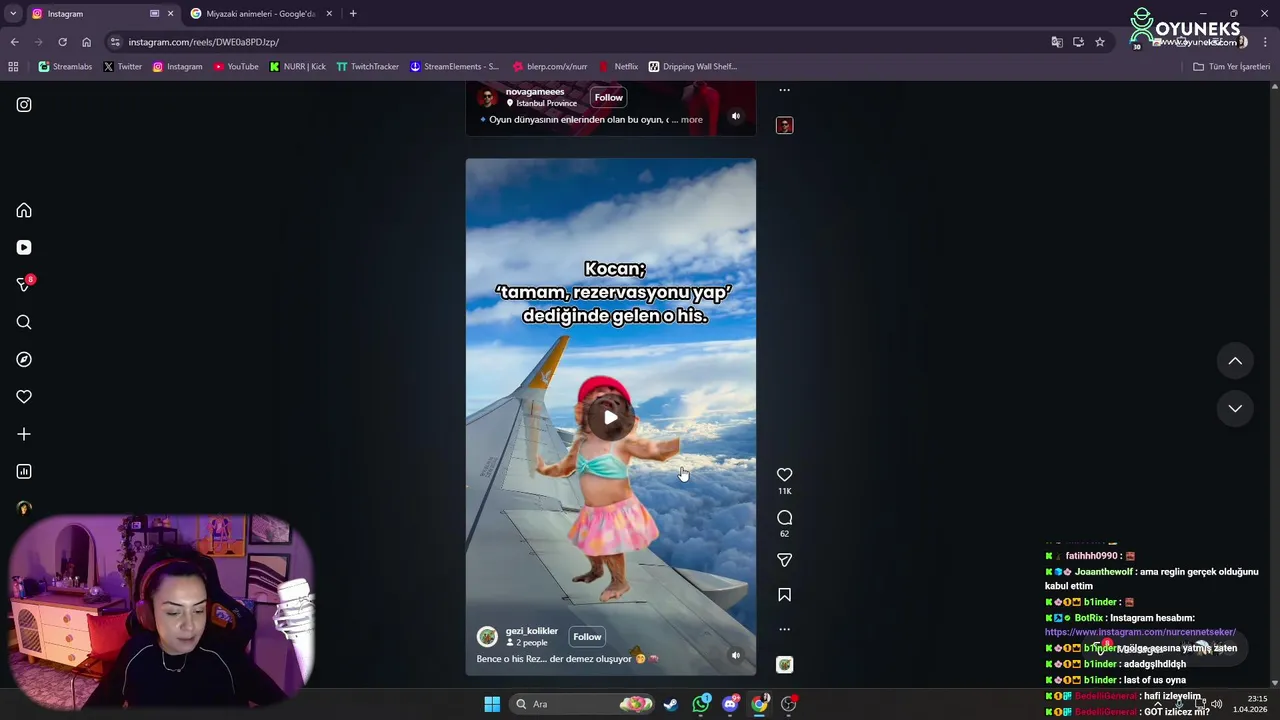Open the browser home page
The width and height of the screenshot is (1280, 720).
(86, 42)
